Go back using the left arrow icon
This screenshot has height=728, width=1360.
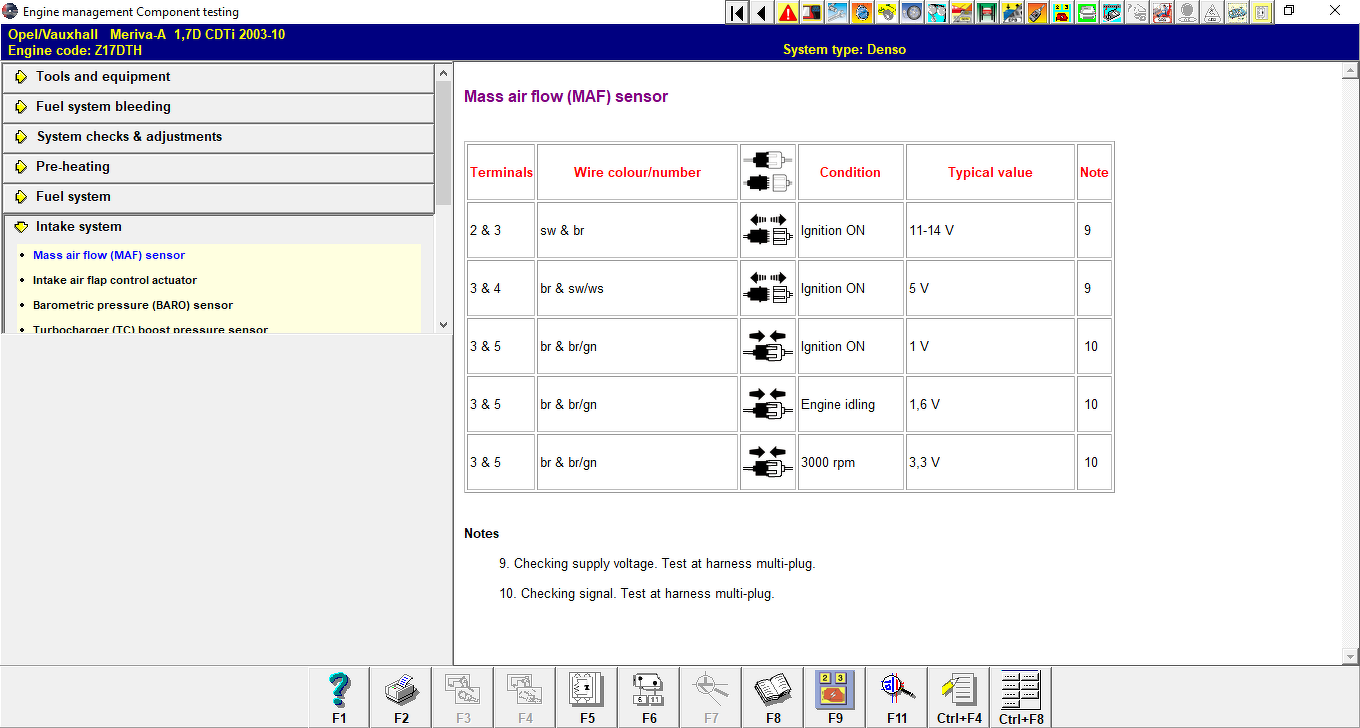[x=761, y=12]
